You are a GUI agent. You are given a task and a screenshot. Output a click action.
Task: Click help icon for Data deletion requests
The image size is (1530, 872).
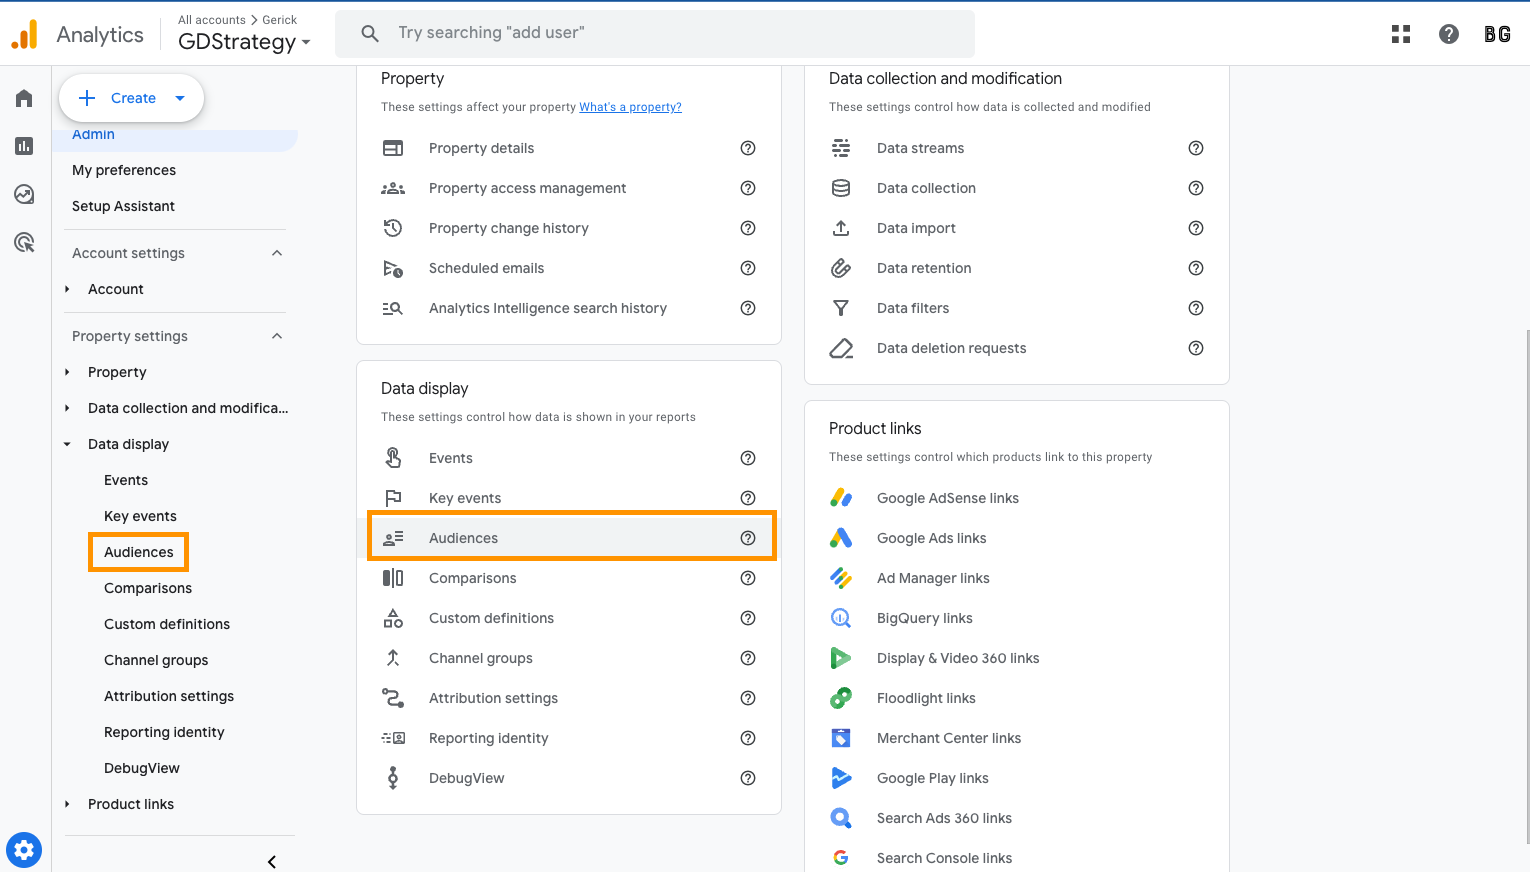pyautogui.click(x=1196, y=348)
